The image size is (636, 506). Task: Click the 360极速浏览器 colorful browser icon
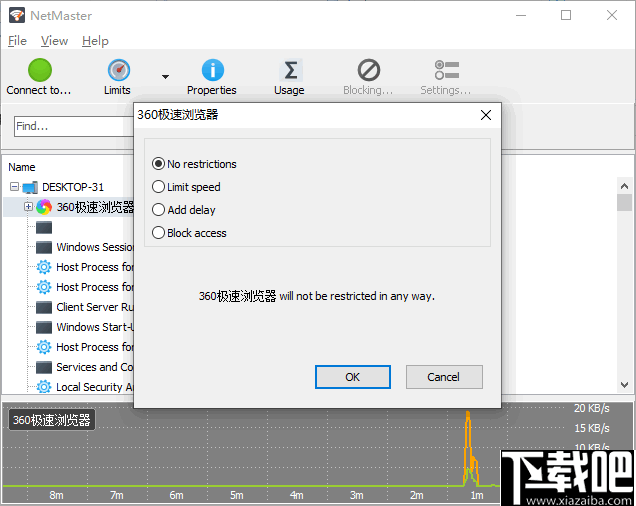[x=44, y=207]
